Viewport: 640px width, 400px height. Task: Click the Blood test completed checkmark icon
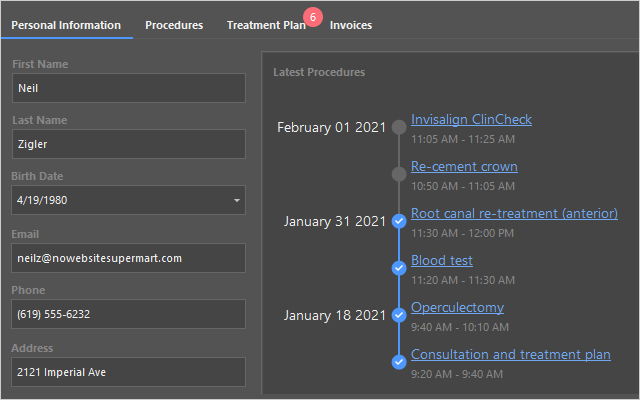click(x=399, y=268)
